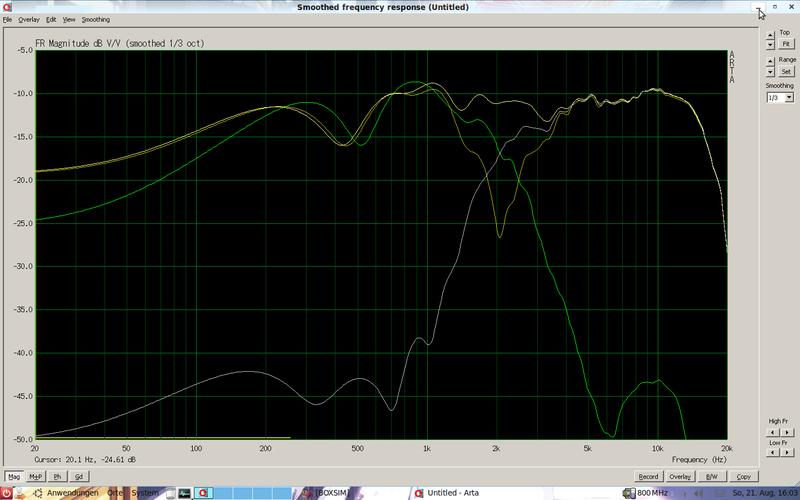Switch to Untitled - Arta taskbar window
Screen dimensions: 800x500
[453, 493]
